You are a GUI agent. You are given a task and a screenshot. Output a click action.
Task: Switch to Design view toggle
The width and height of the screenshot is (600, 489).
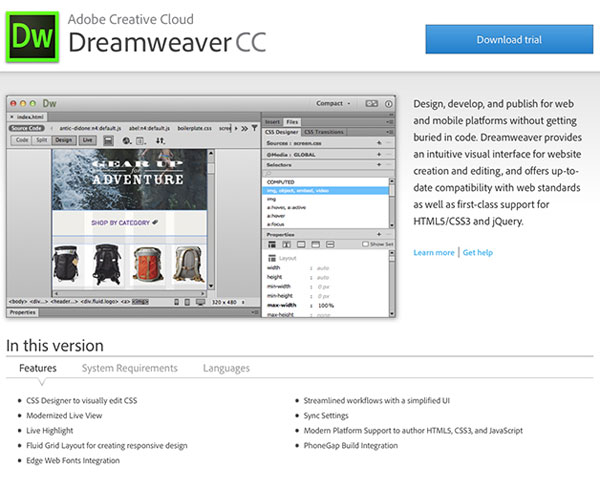coord(63,141)
